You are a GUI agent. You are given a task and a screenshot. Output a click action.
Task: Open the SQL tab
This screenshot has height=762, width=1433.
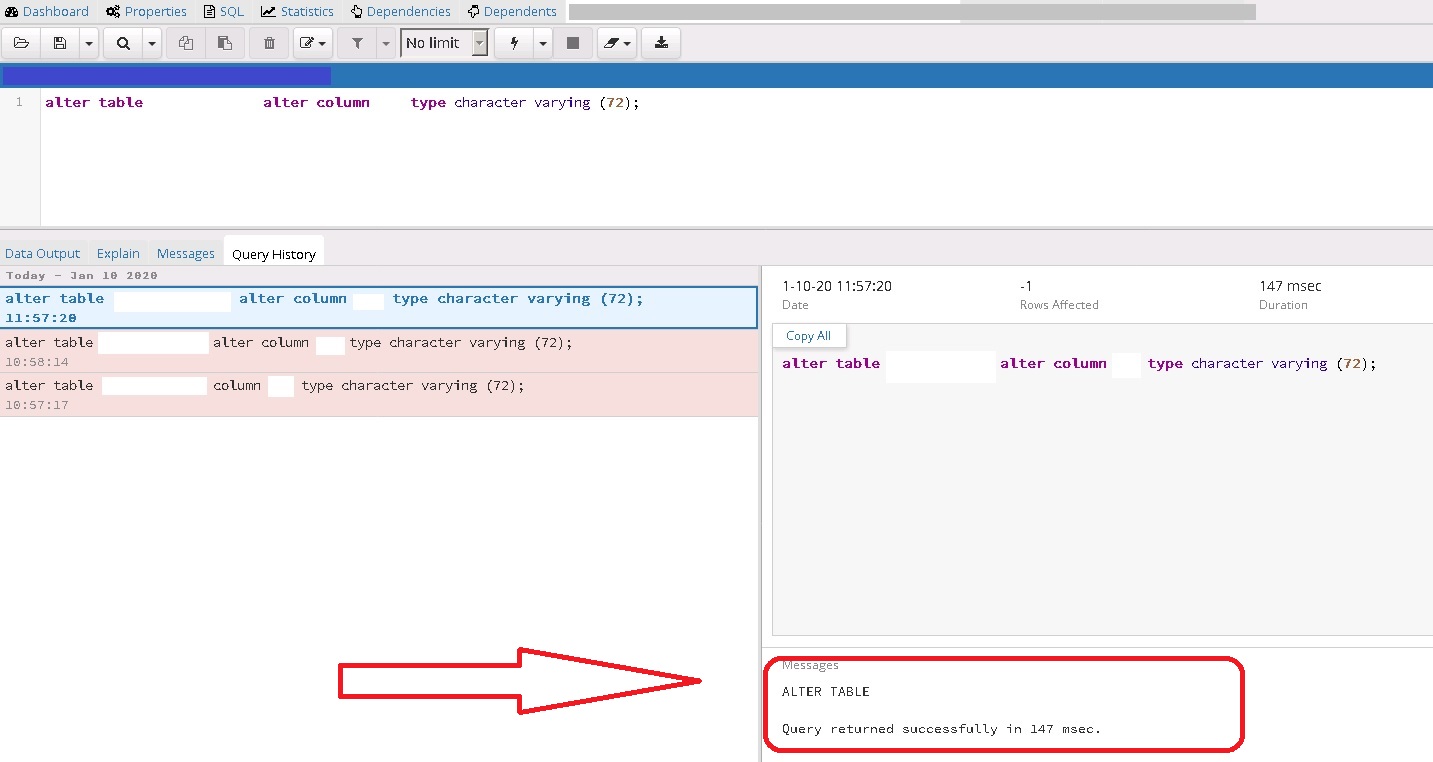(223, 11)
